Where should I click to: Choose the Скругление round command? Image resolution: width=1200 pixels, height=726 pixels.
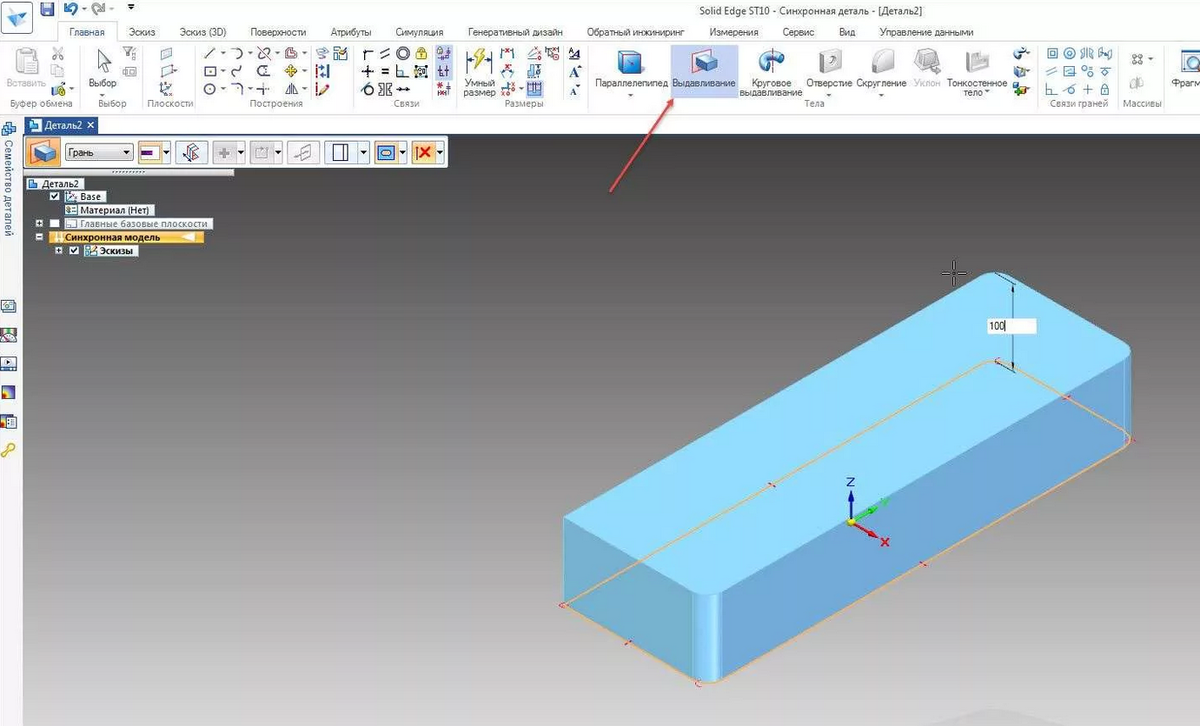click(882, 68)
